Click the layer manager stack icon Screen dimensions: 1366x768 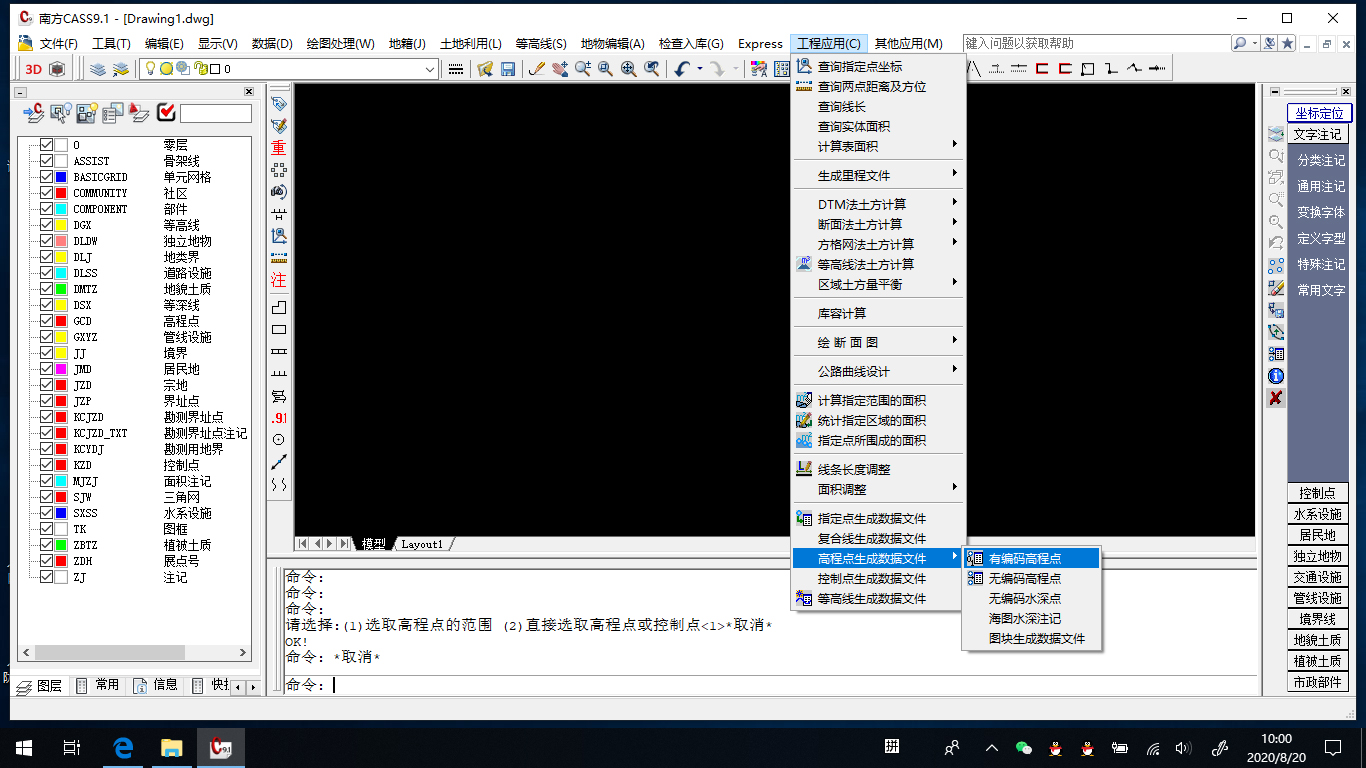point(98,69)
